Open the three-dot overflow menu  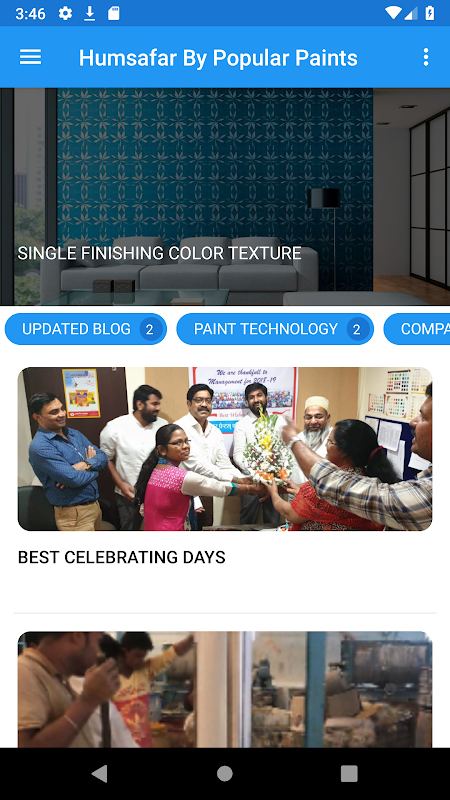(x=426, y=57)
